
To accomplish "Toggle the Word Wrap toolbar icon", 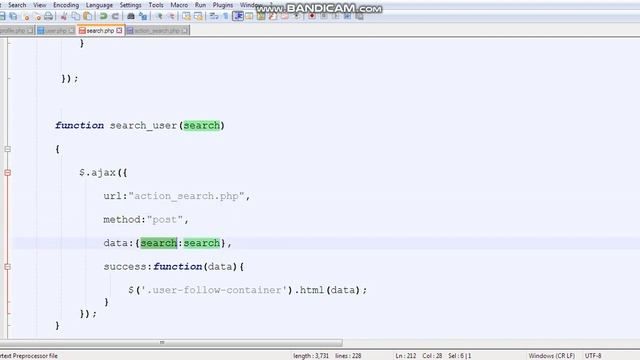I will (213, 16).
